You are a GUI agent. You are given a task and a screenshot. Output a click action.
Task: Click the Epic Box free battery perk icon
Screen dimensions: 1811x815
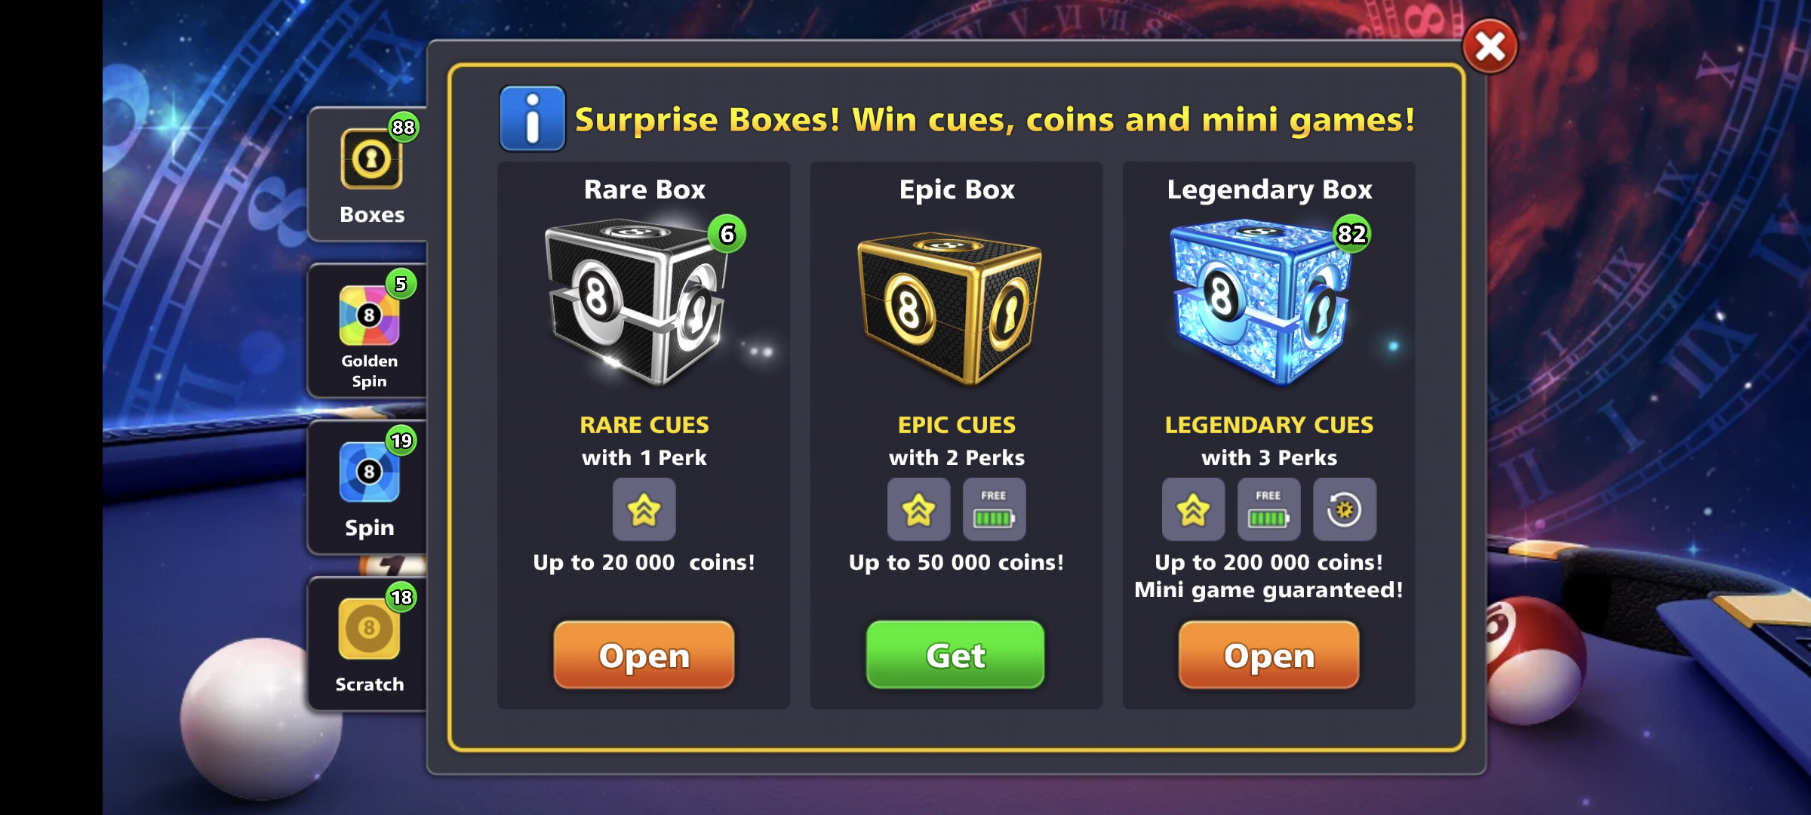pyautogui.click(x=994, y=510)
